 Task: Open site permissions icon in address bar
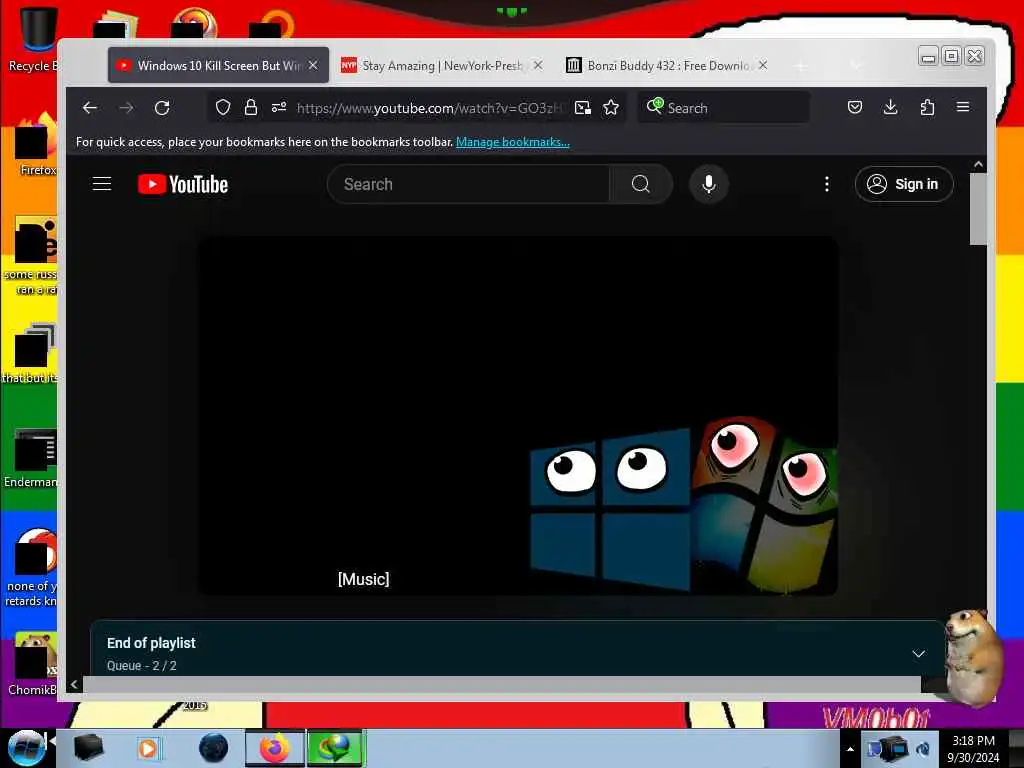pyautogui.click(x=279, y=108)
